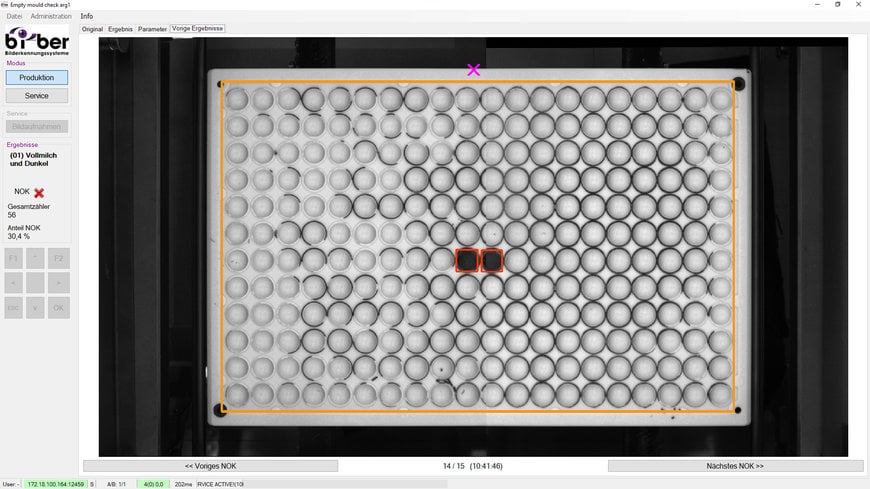870x489 pixels.
Task: Open the Administration menu
Action: (51, 16)
